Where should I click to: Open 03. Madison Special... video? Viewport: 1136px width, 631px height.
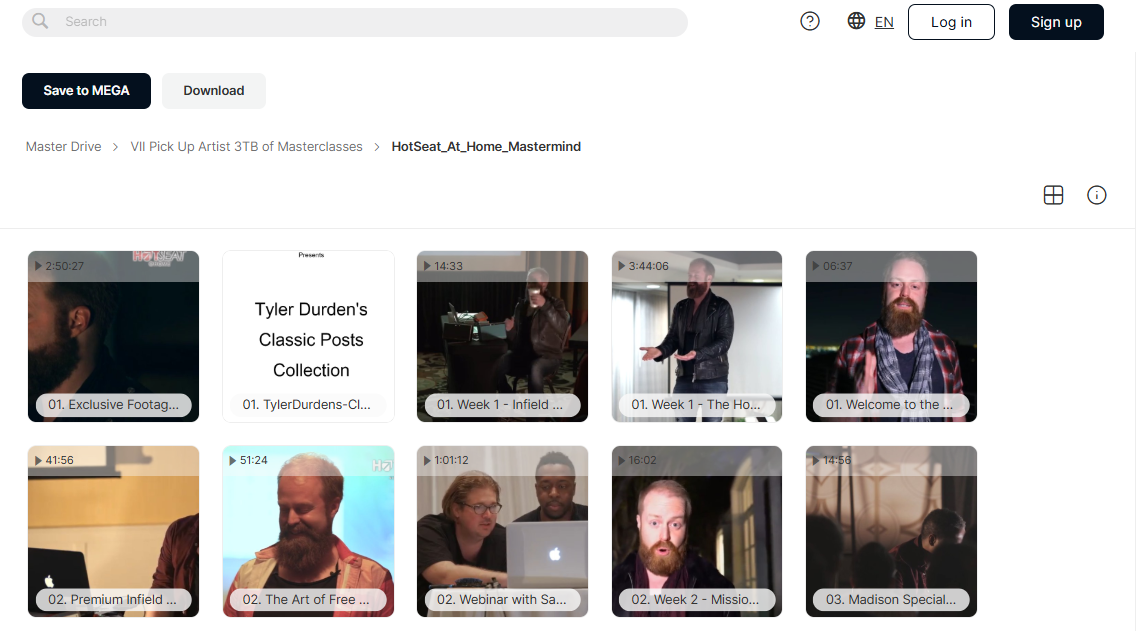[x=892, y=531]
